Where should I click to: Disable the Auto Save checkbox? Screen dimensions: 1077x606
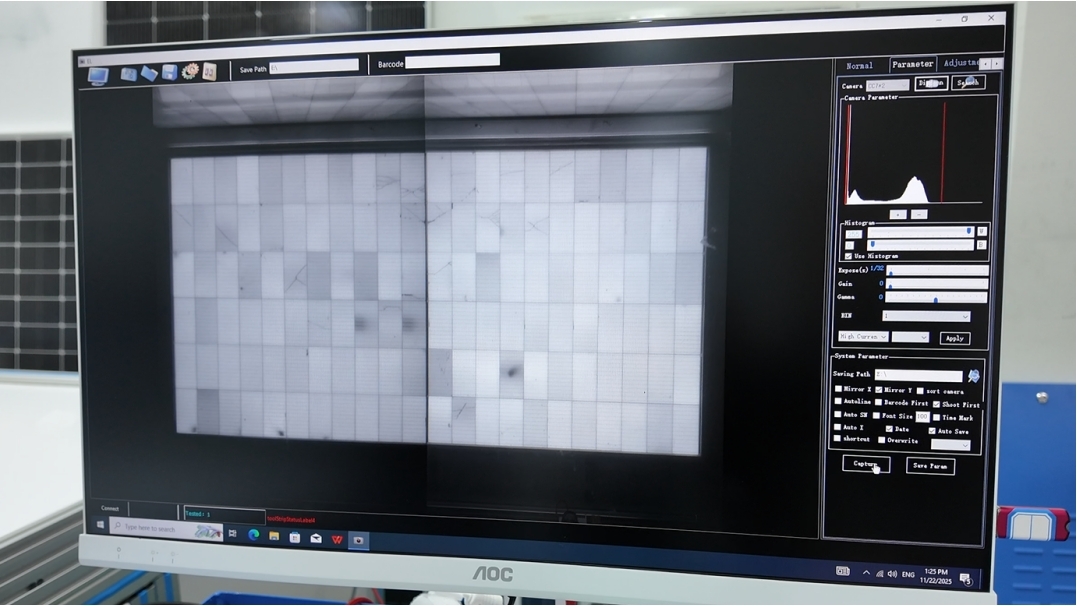[x=932, y=431]
